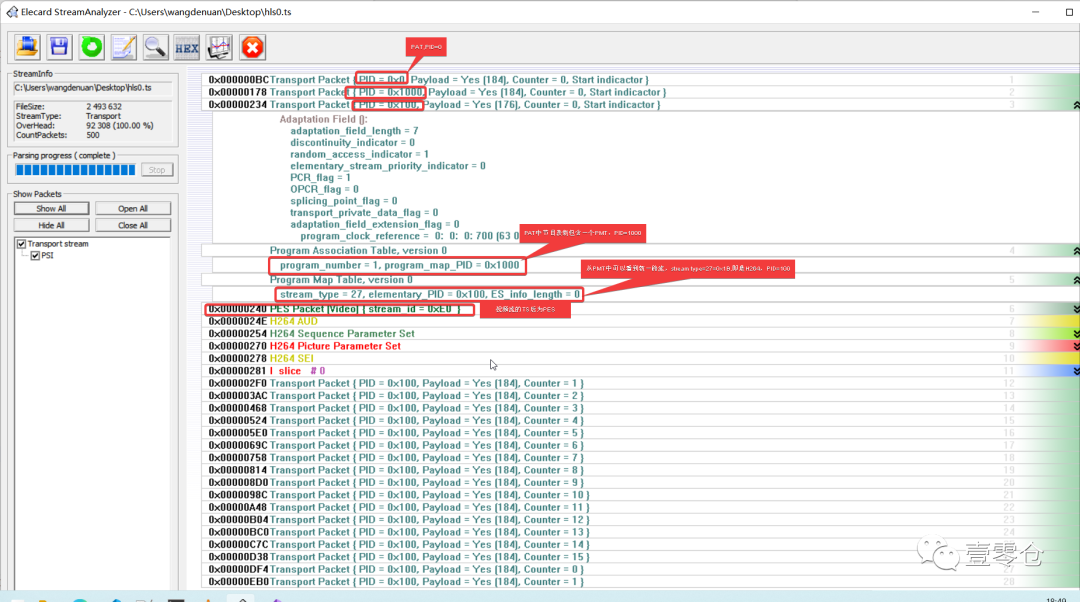Expand the H264 Picture Parameter Set row
Screen dimensions: 1080x602
point(1075,346)
